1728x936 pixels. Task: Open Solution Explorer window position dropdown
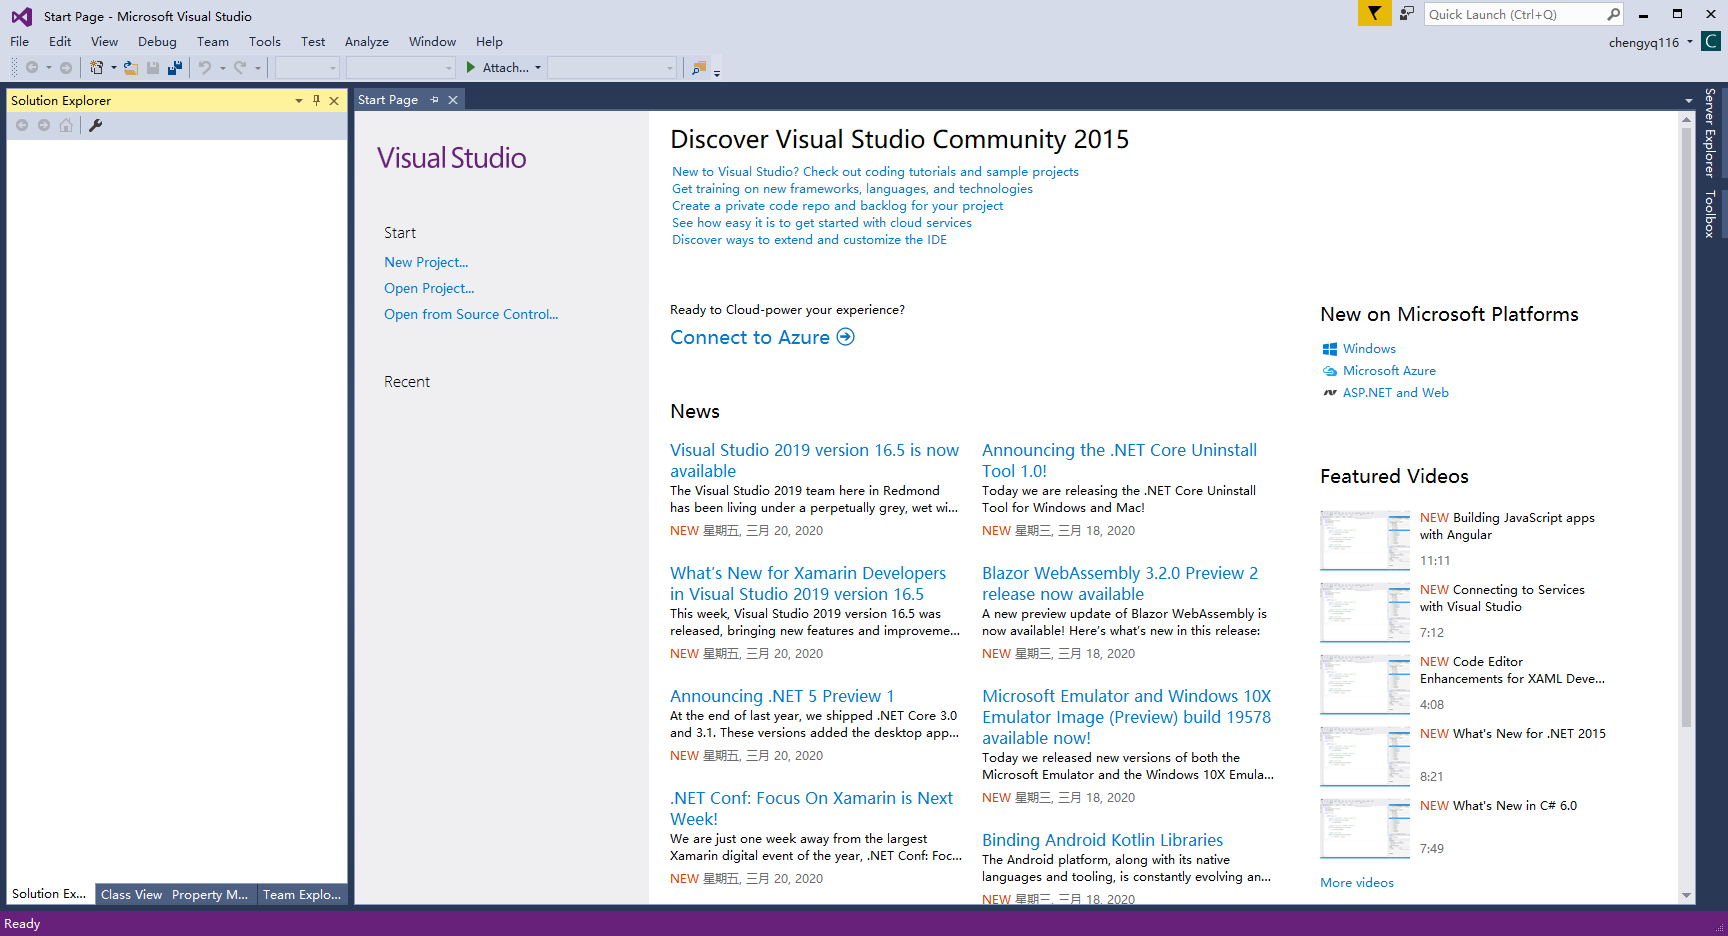click(298, 100)
